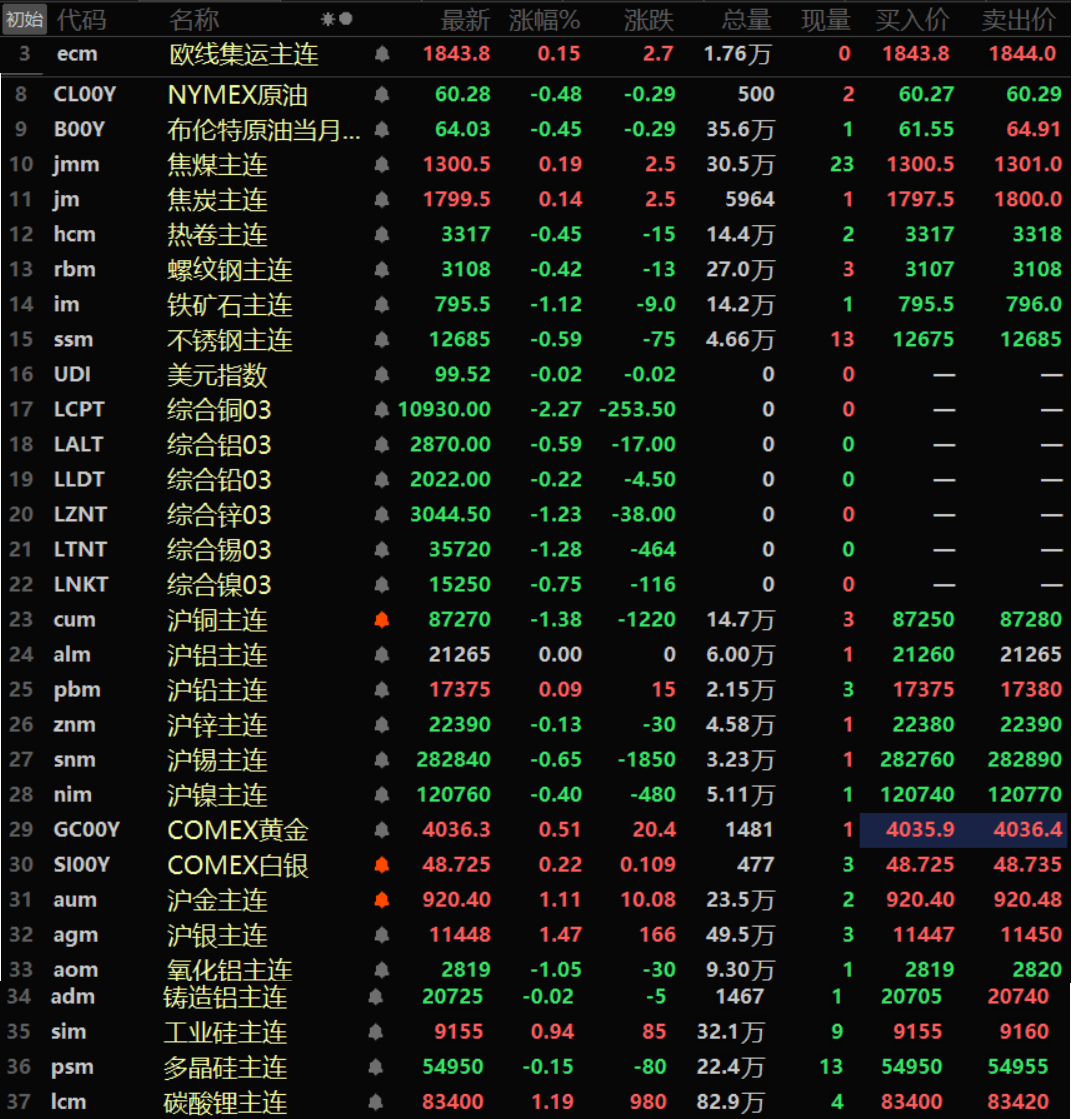Screen dimensions: 1072x1119
Task: Click the bell icon for COMEX黄金
Action: [x=381, y=830]
